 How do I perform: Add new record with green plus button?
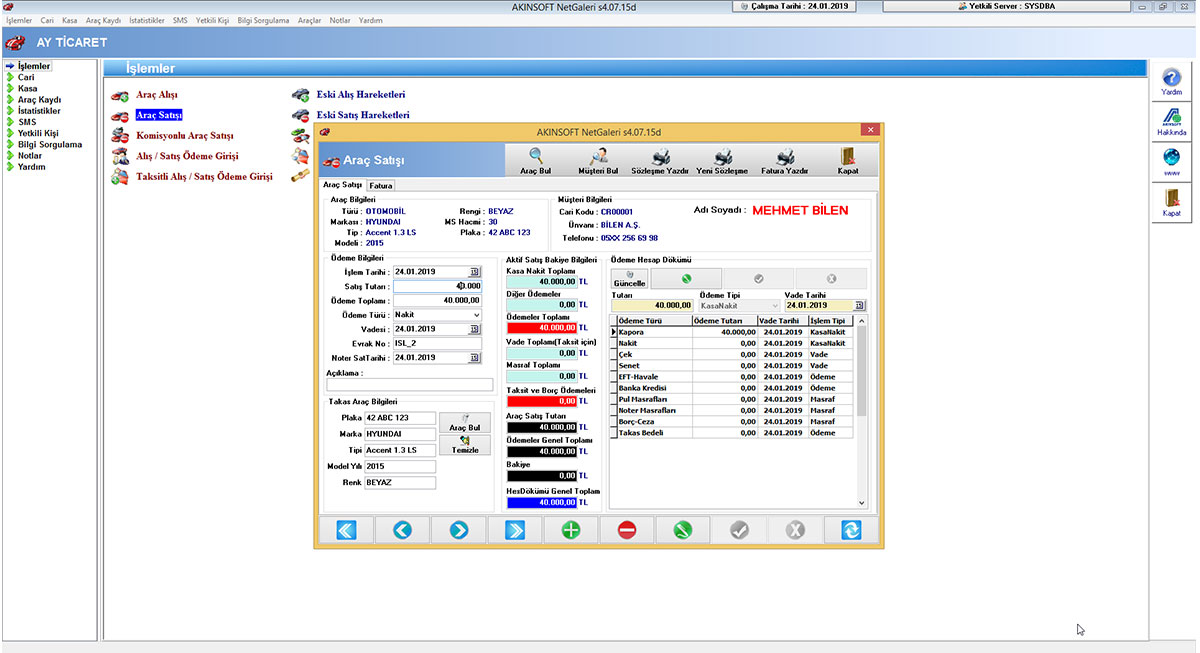(x=571, y=530)
